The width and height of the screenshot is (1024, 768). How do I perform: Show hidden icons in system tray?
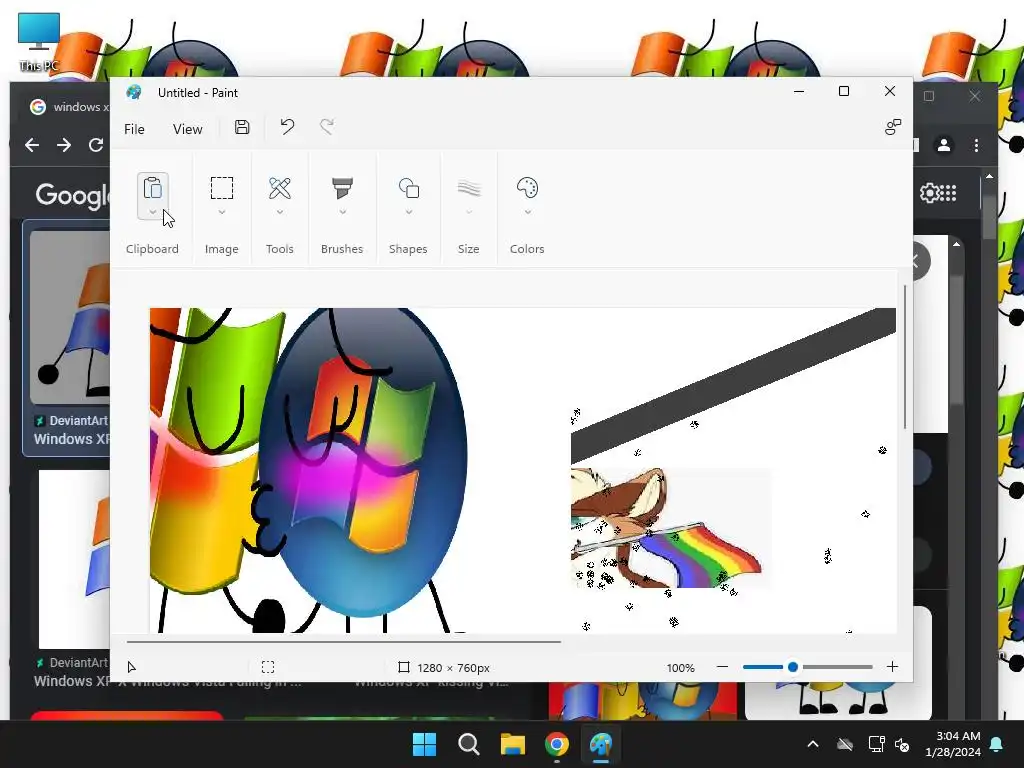(813, 744)
